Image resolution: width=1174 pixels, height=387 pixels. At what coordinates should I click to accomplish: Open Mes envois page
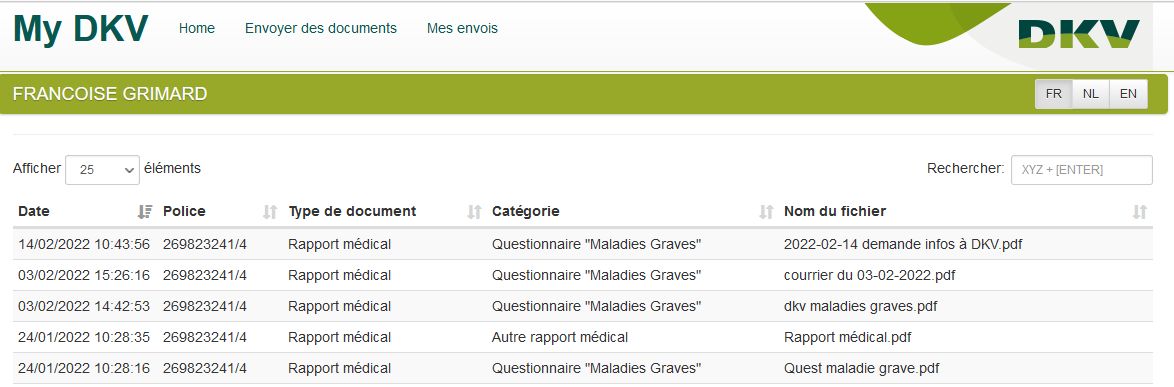point(462,28)
